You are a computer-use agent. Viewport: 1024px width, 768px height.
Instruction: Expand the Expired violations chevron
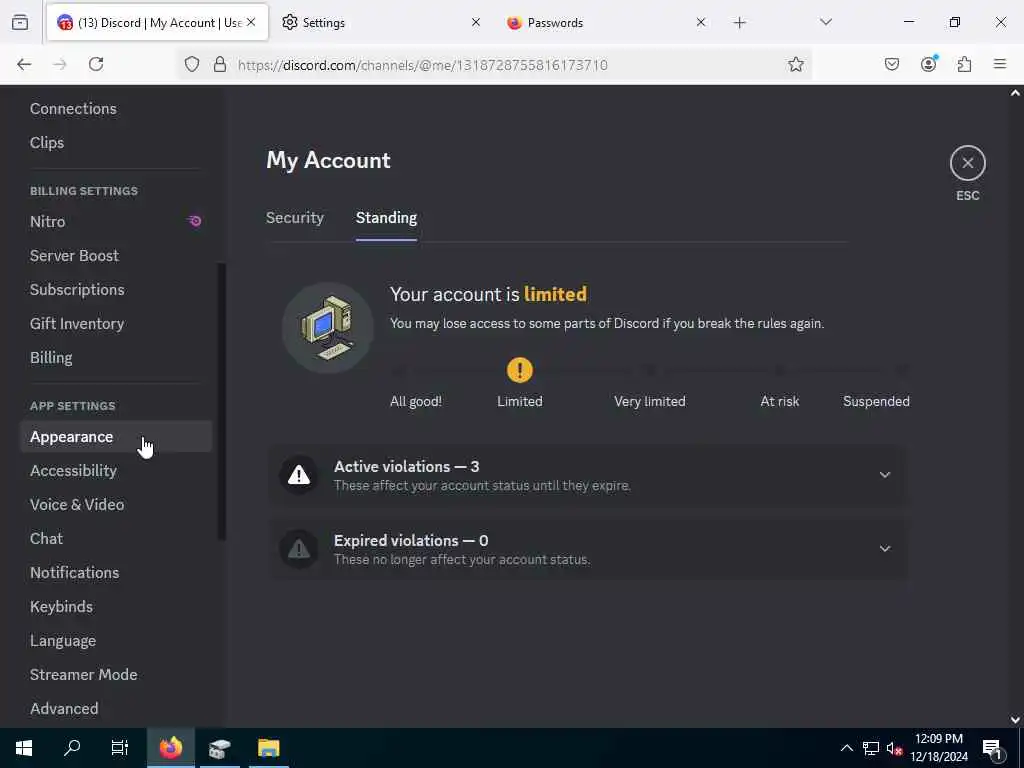884,549
